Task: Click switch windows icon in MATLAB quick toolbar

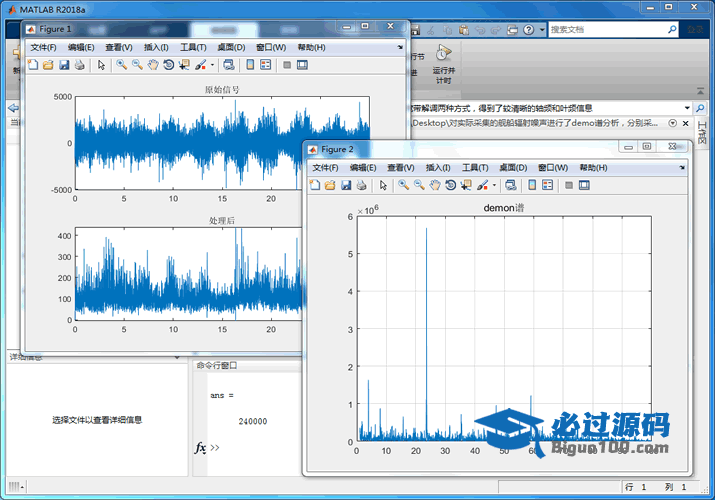Action: (513, 30)
